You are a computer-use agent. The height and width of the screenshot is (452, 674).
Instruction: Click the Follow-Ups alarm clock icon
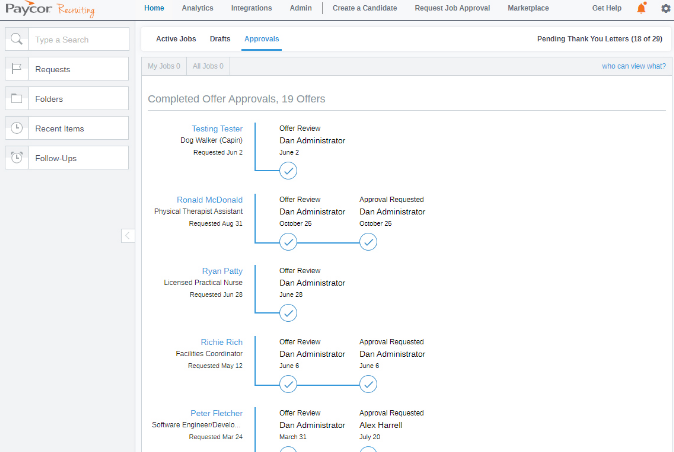pyautogui.click(x=17, y=158)
